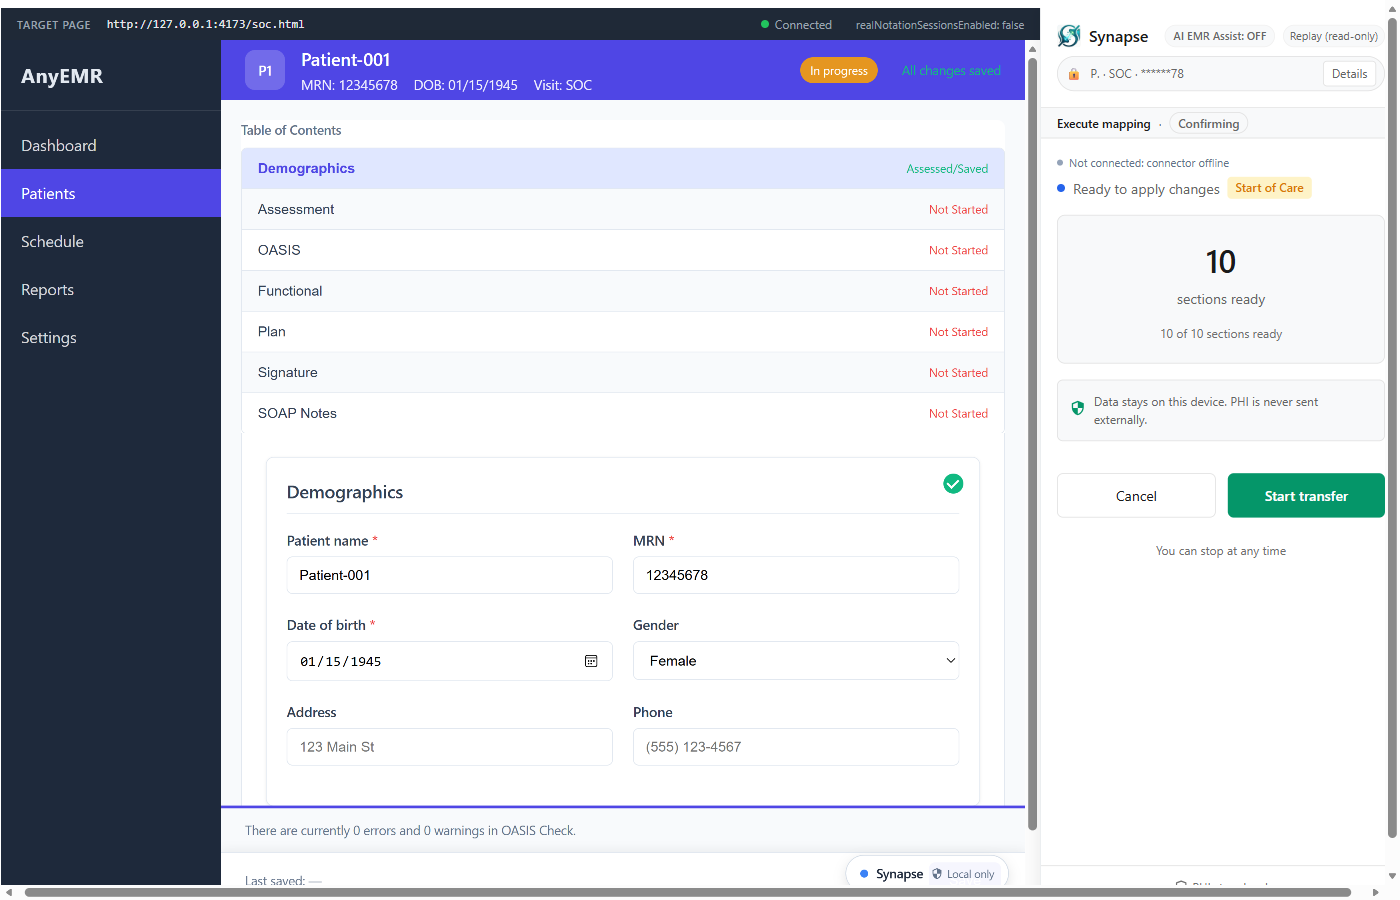Expand the SOAP Notes section

point(622,413)
